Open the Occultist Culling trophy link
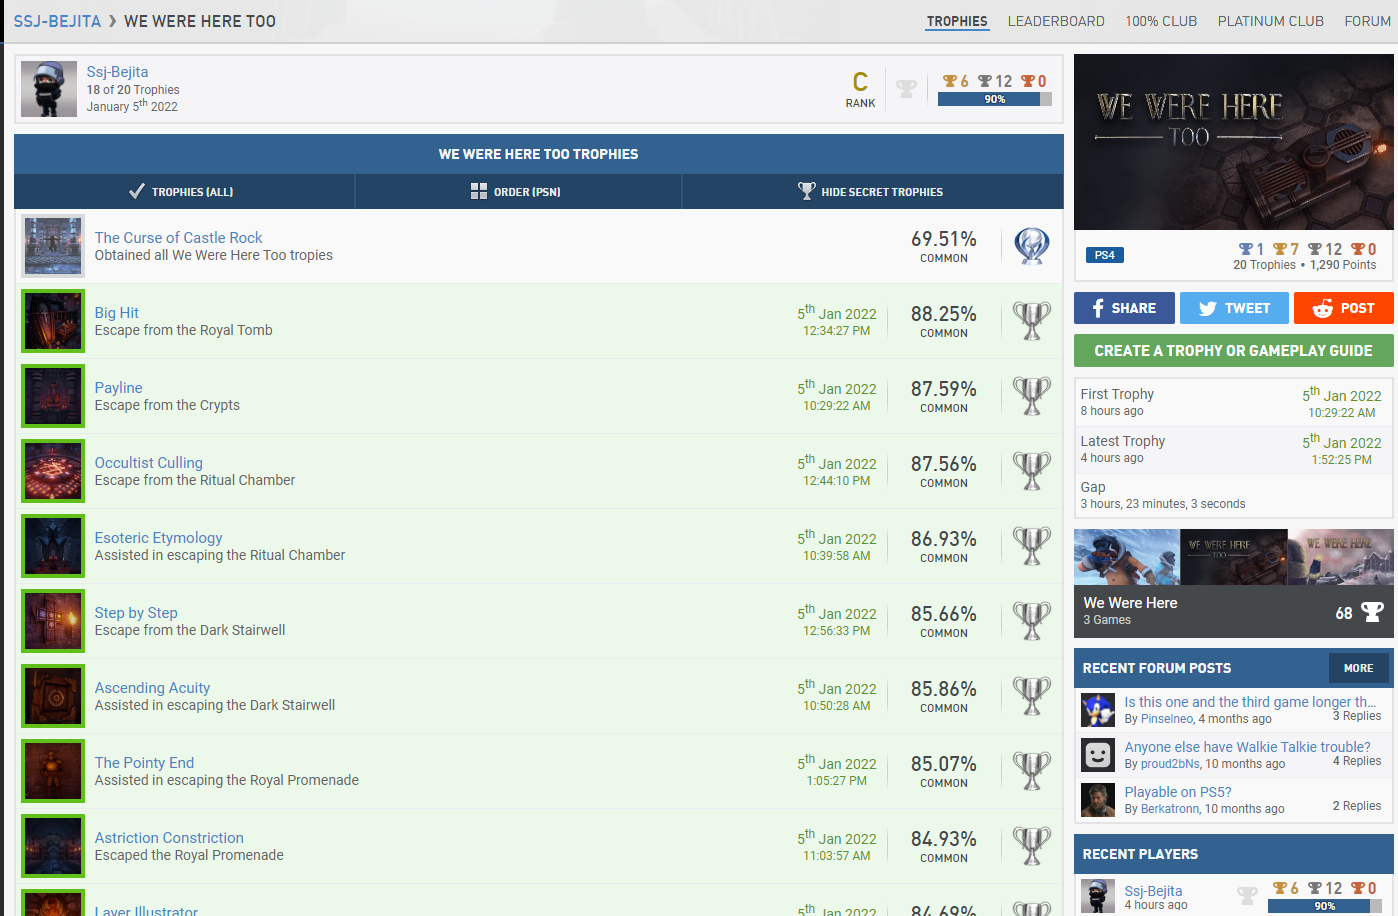 [x=148, y=463]
